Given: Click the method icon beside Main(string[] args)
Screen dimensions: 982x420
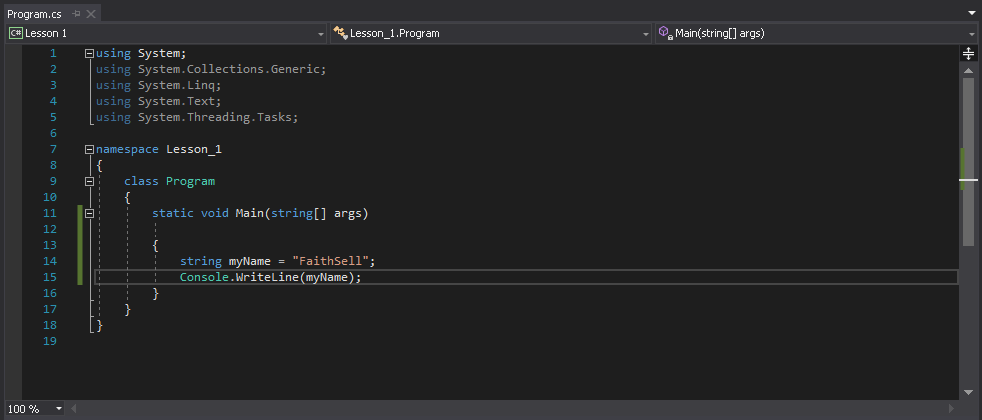Looking at the screenshot, I should coord(664,33).
